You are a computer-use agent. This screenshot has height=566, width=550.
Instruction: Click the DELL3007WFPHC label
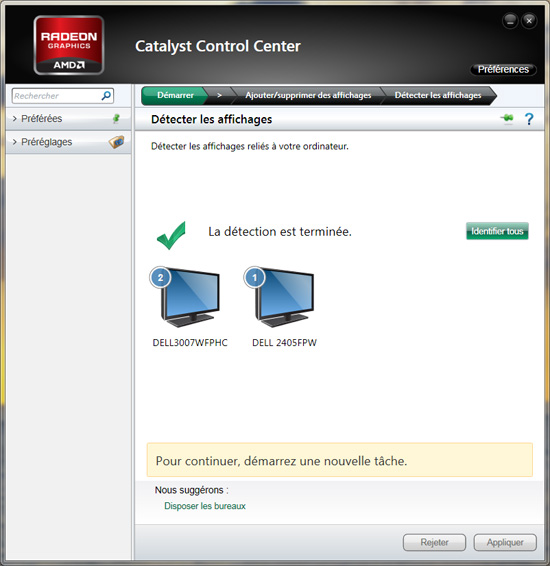pyautogui.click(x=190, y=343)
